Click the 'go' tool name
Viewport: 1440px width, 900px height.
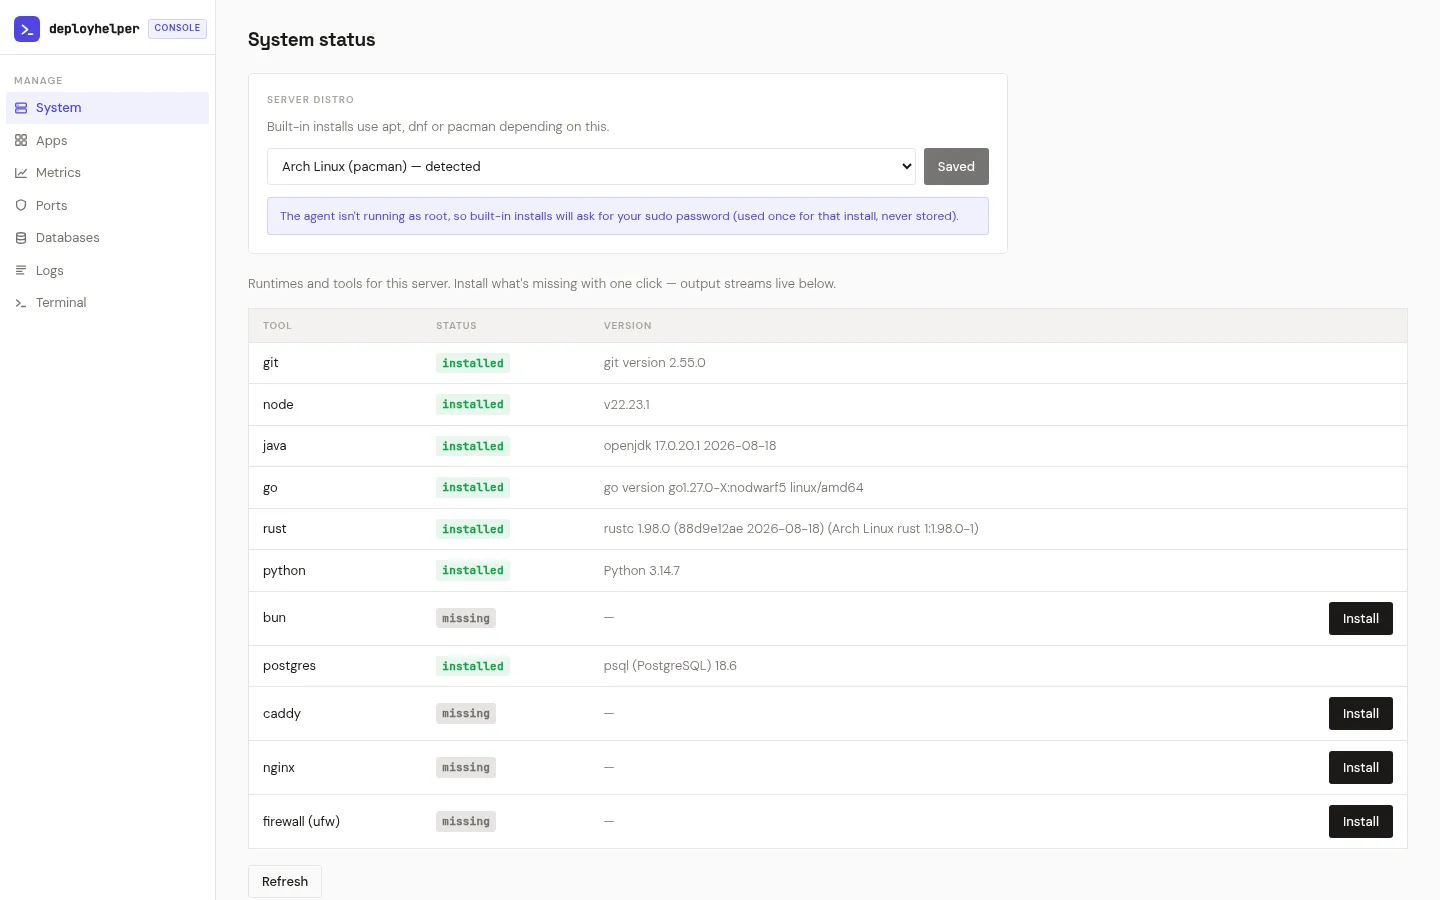click(270, 488)
